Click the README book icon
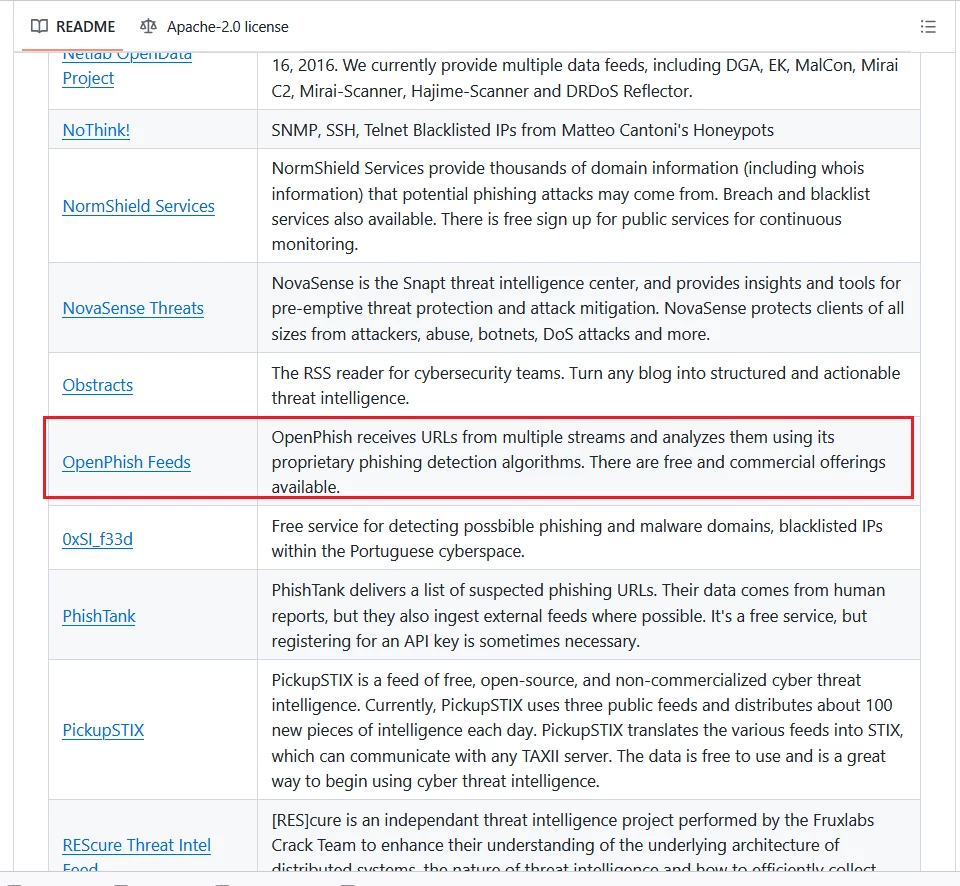This screenshot has width=960, height=886. coord(39,26)
